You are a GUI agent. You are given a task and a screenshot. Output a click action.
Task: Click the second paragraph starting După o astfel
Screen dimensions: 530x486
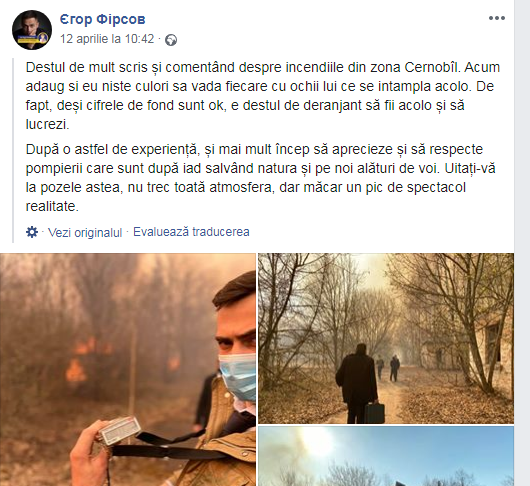(x=261, y=178)
